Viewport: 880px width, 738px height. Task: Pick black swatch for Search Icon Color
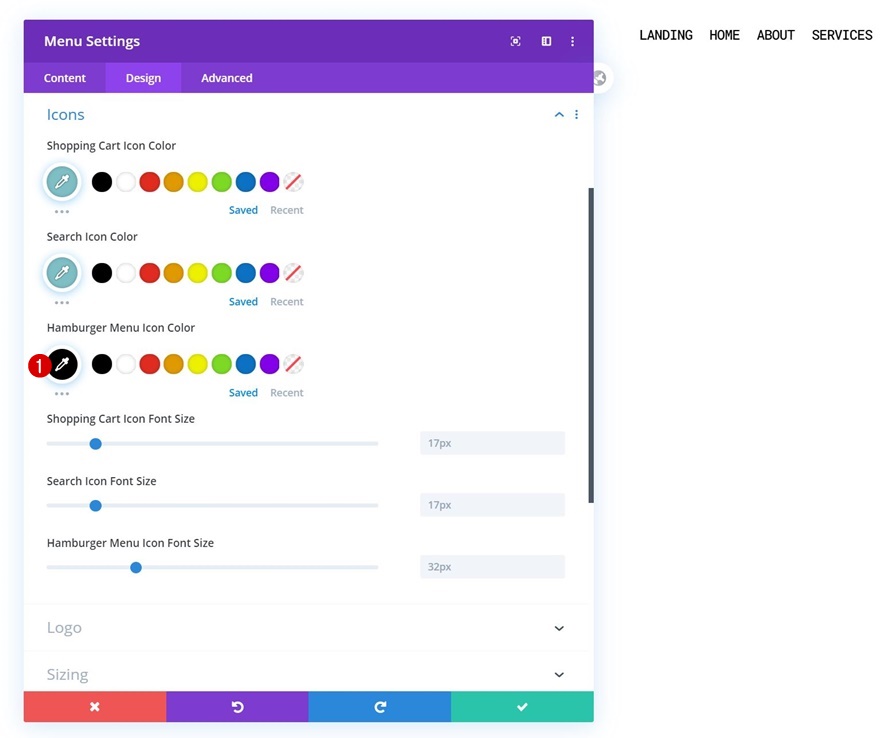pos(102,273)
